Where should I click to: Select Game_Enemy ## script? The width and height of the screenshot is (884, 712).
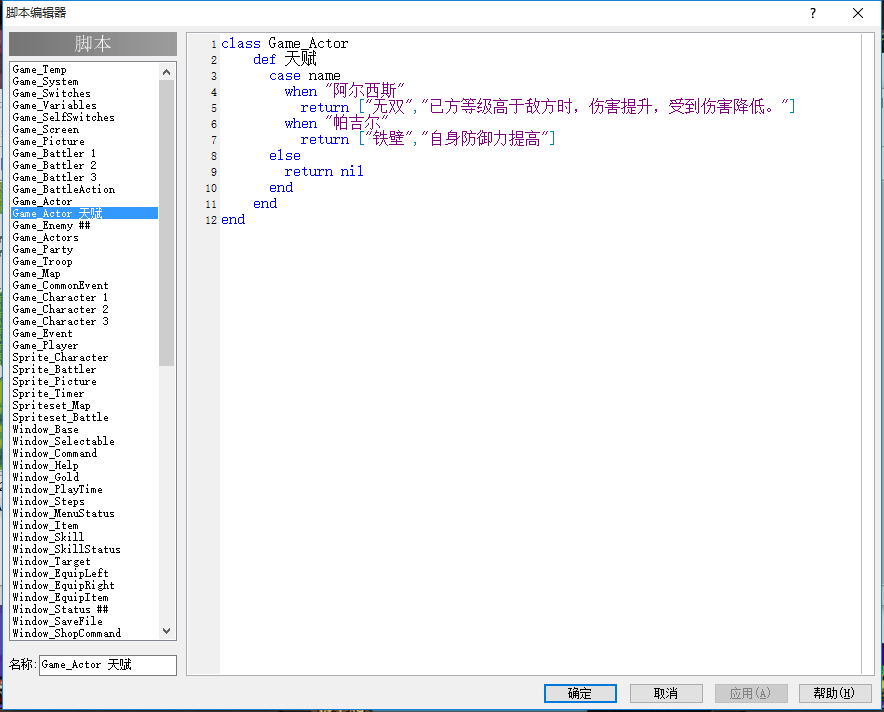85,225
